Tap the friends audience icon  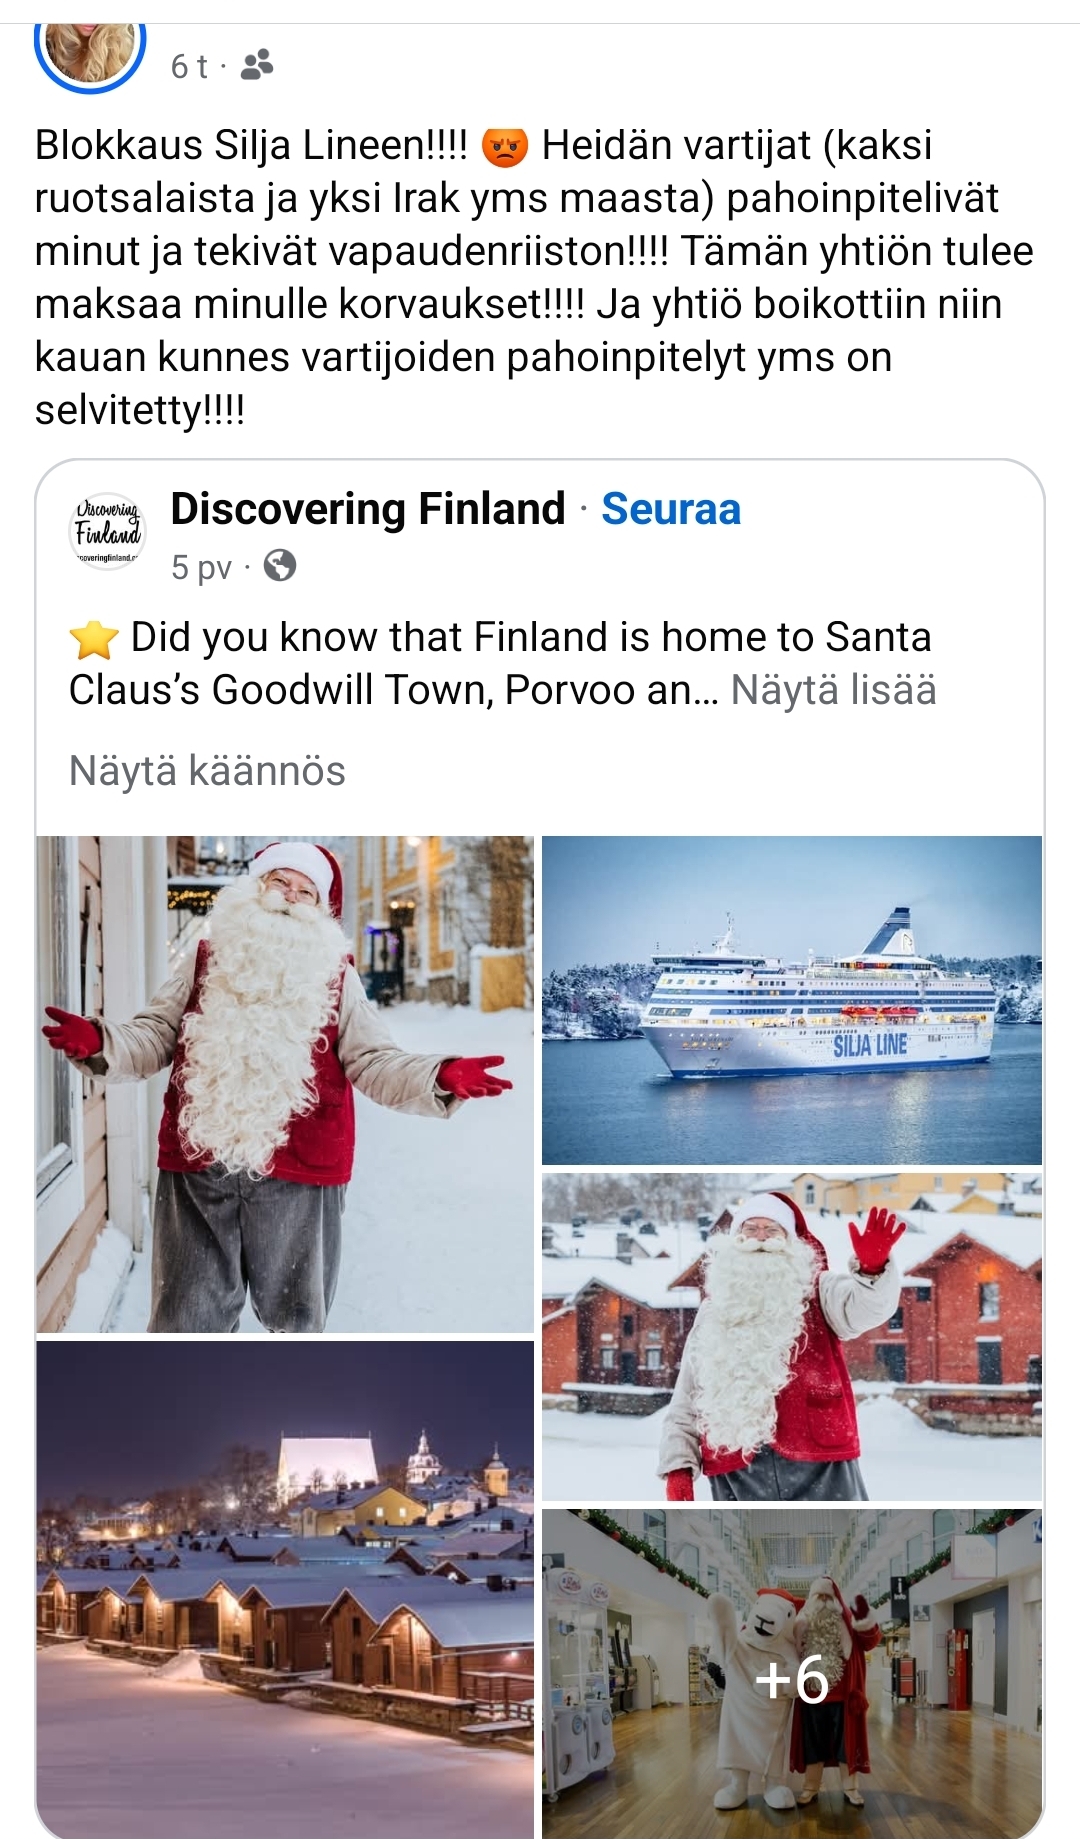tap(257, 65)
